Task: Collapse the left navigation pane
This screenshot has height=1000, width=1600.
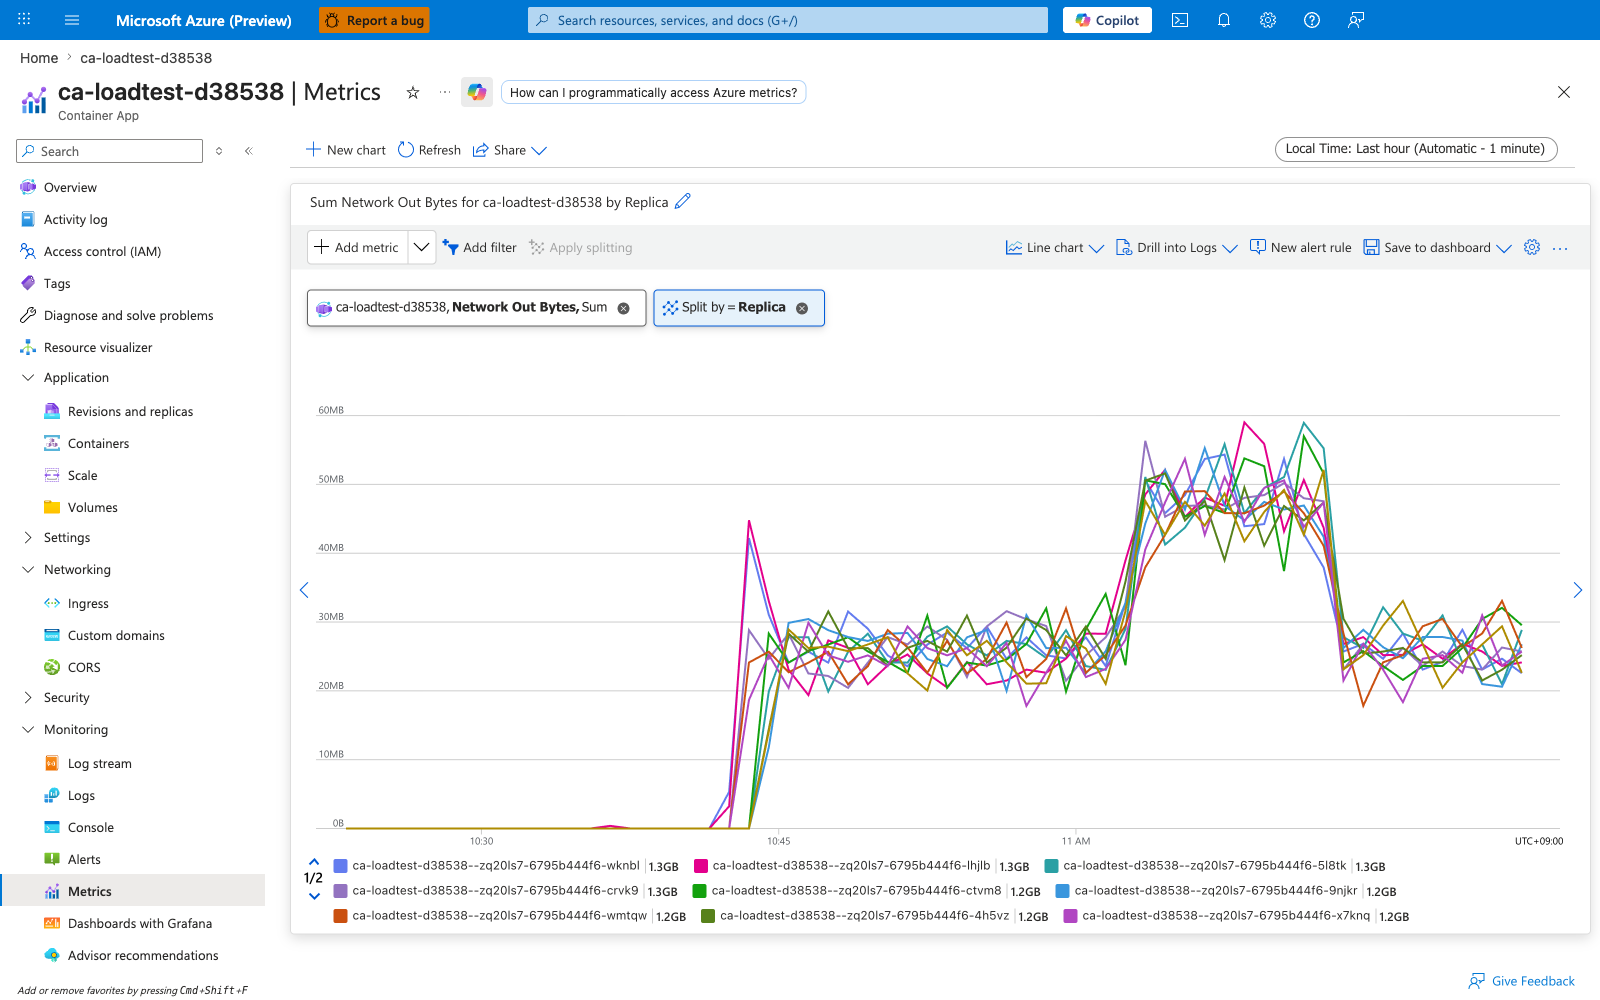Action: pos(249,151)
